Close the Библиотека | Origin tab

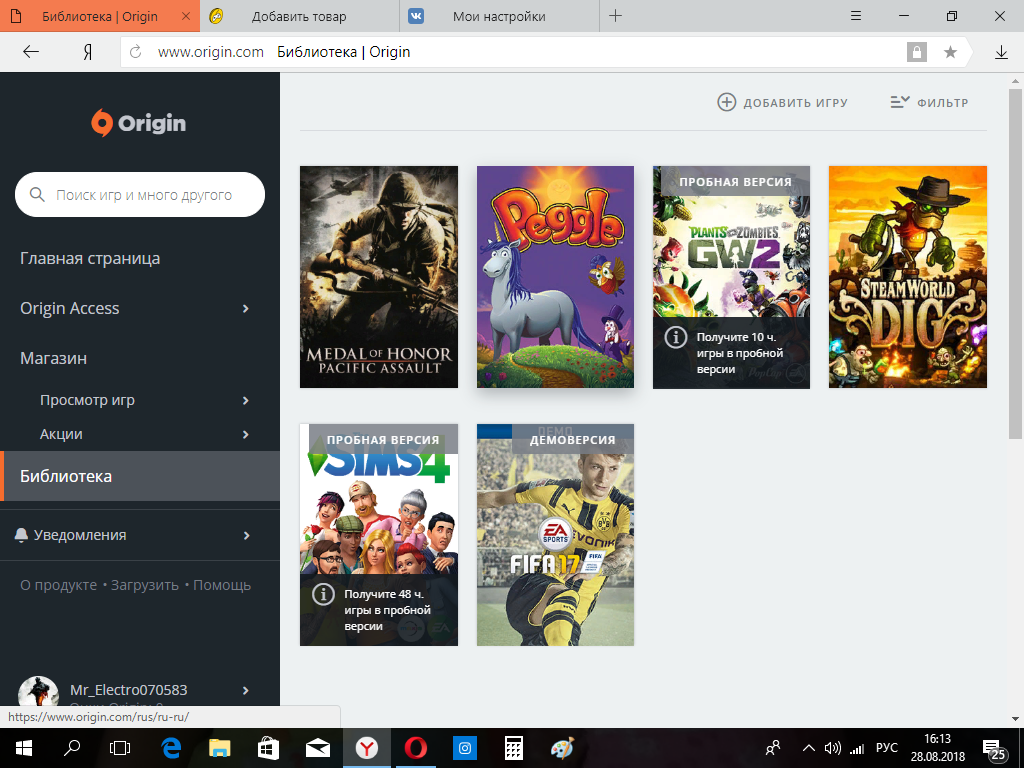coord(186,16)
